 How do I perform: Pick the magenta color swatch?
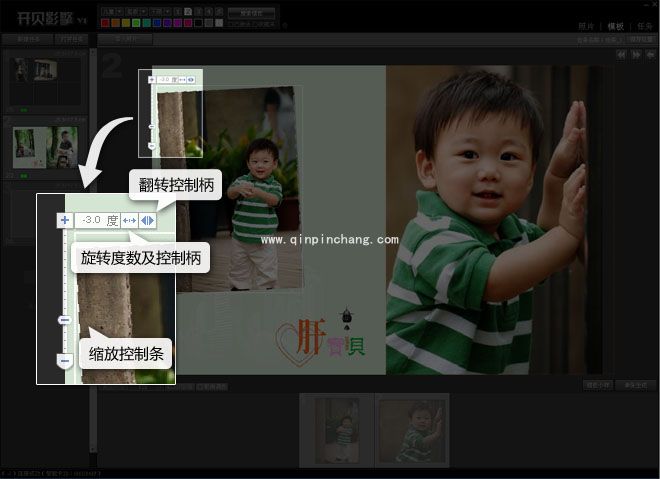coord(178,23)
